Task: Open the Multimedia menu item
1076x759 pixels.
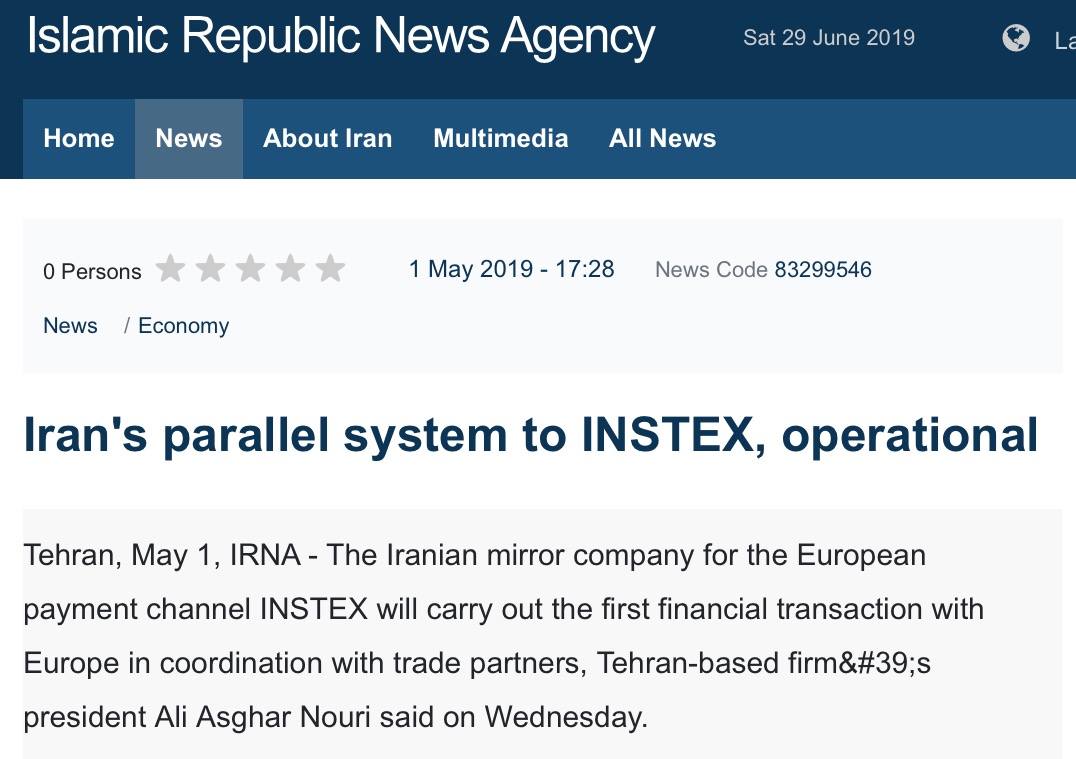Action: click(501, 138)
